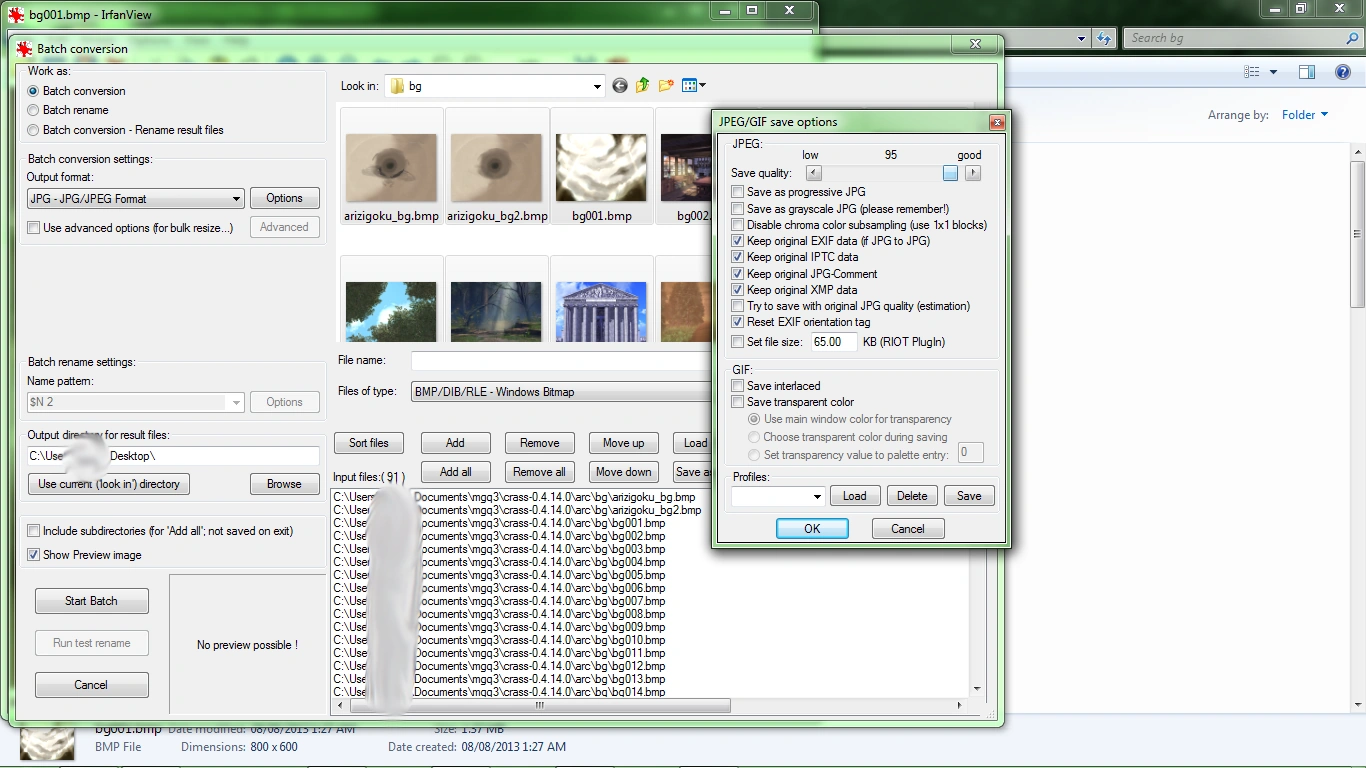Select the bg001.bmp thumbnail
This screenshot has width=1366, height=768.
click(602, 166)
